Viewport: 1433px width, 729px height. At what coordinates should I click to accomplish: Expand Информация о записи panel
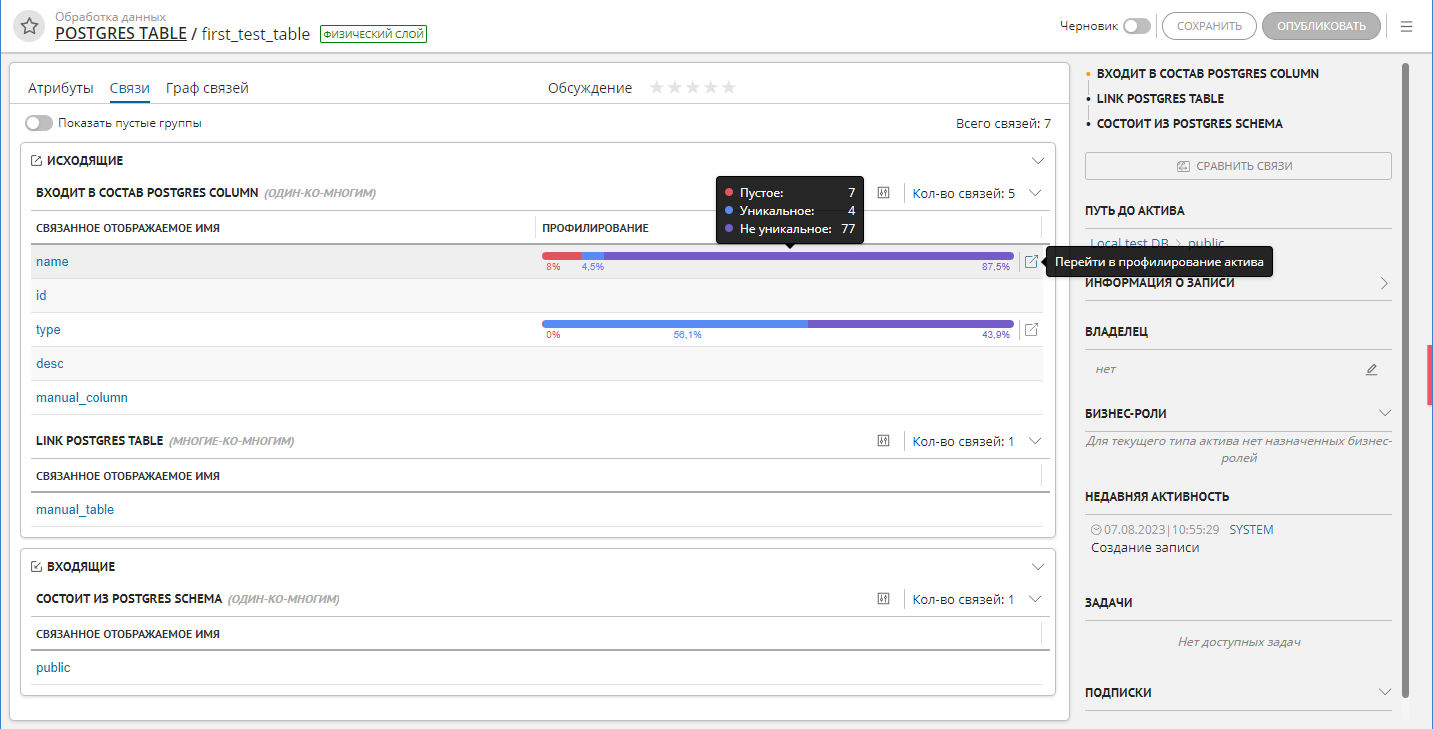tap(1384, 283)
